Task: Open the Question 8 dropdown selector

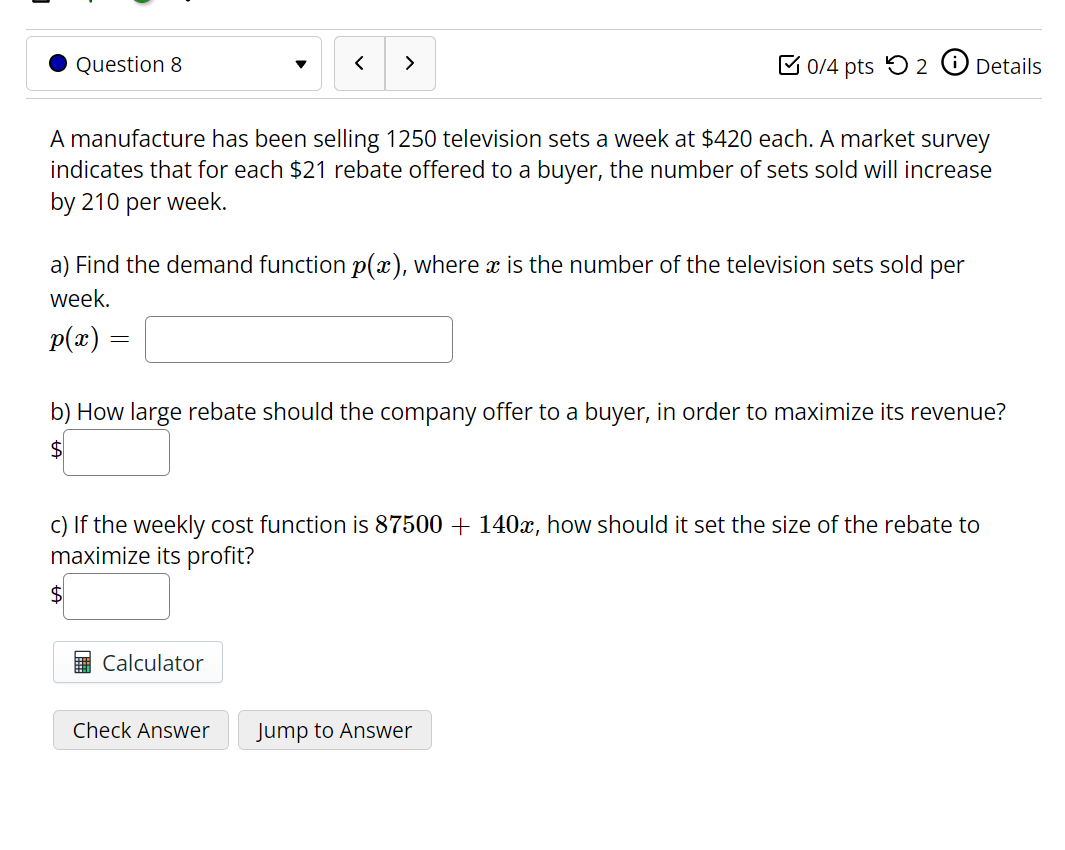Action: 174,64
